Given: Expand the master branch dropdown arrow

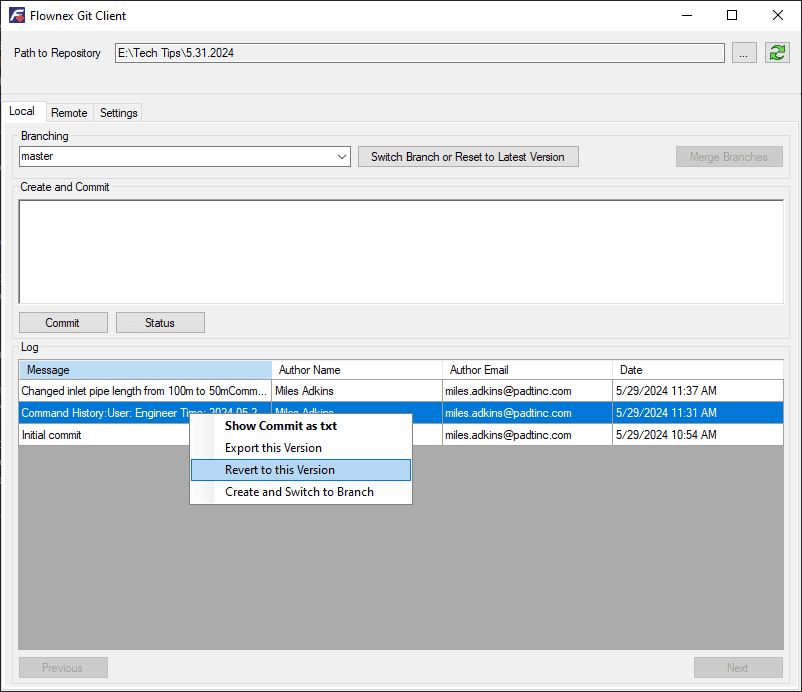Looking at the screenshot, I should [x=342, y=157].
